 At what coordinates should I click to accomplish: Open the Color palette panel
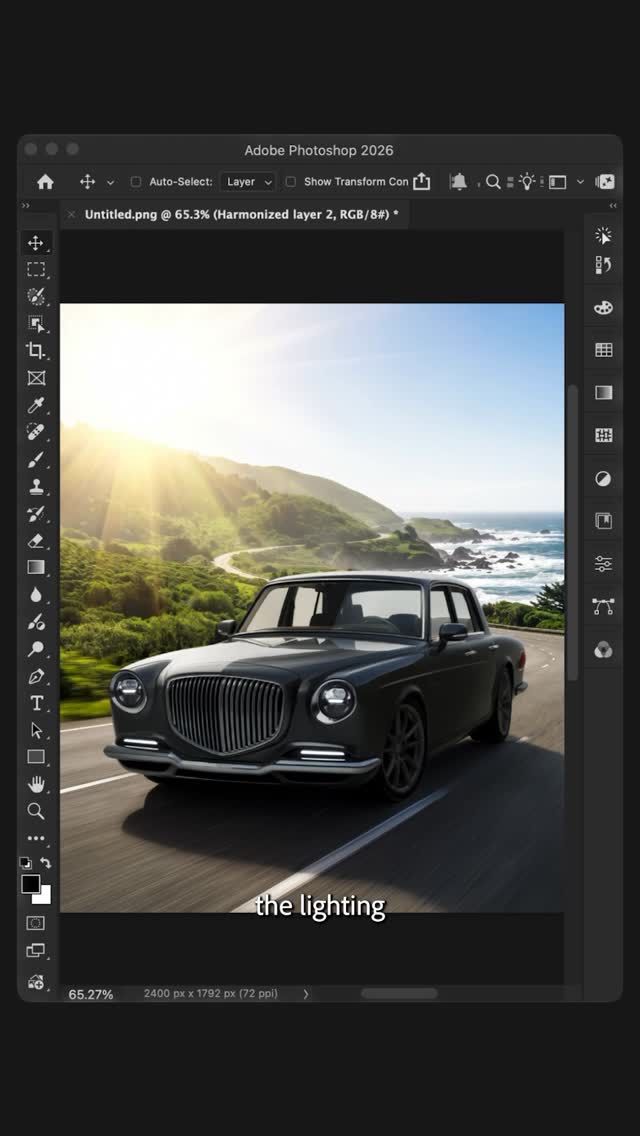coord(603,308)
